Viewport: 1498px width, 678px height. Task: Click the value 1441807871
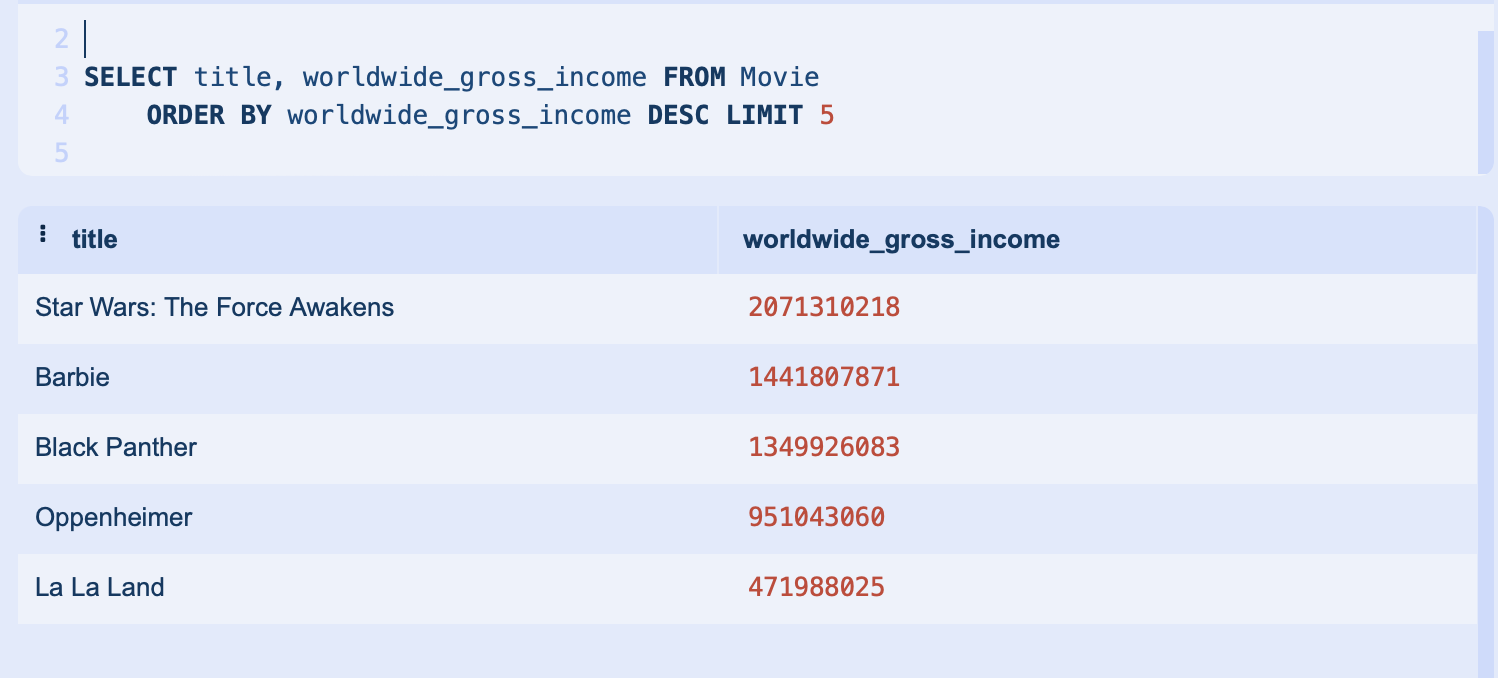(824, 378)
